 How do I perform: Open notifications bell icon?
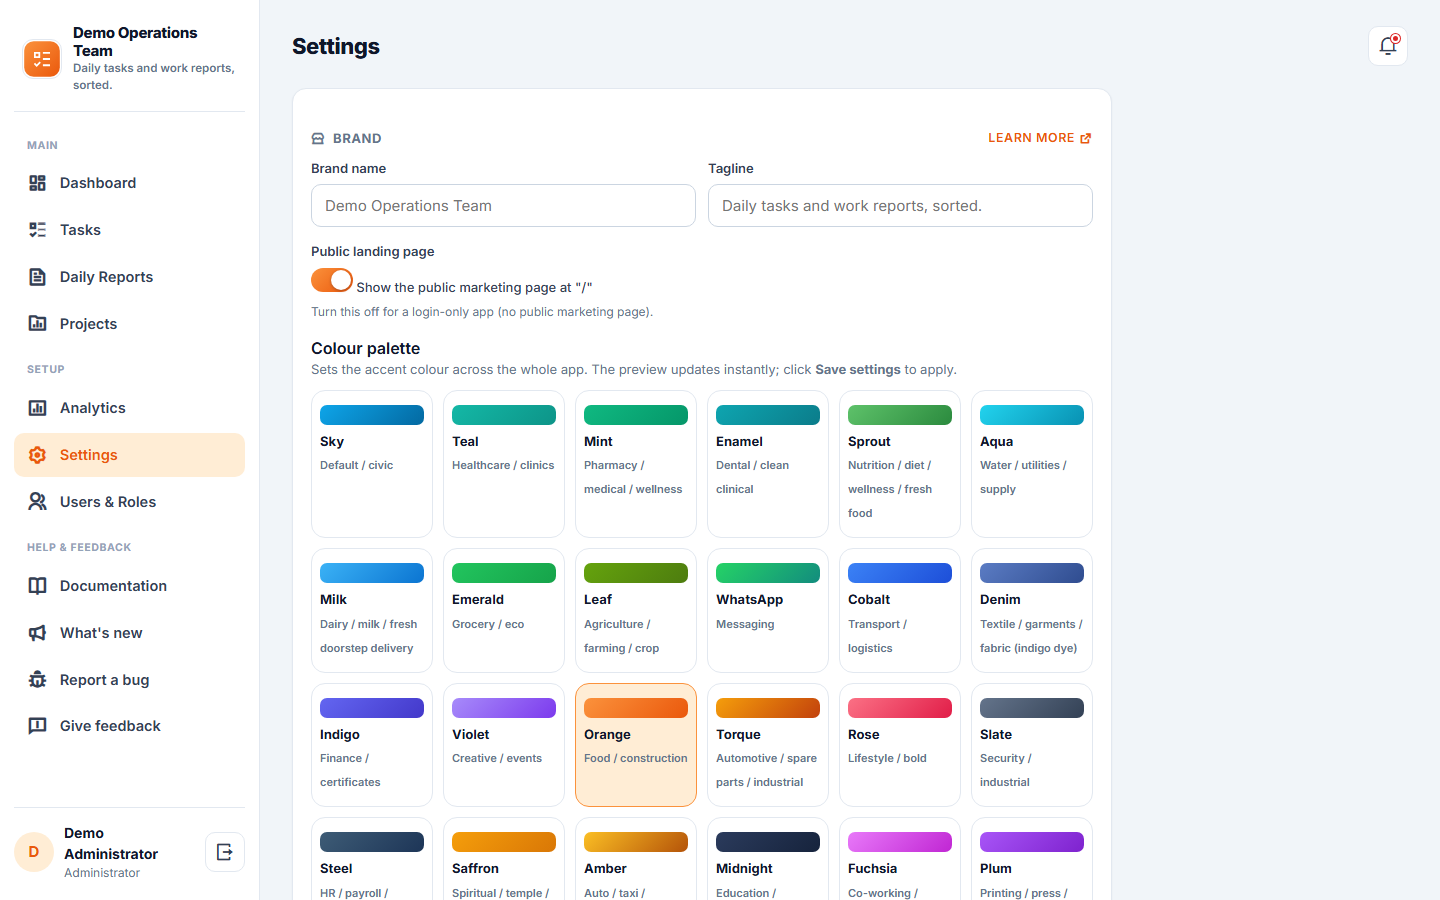tap(1388, 46)
